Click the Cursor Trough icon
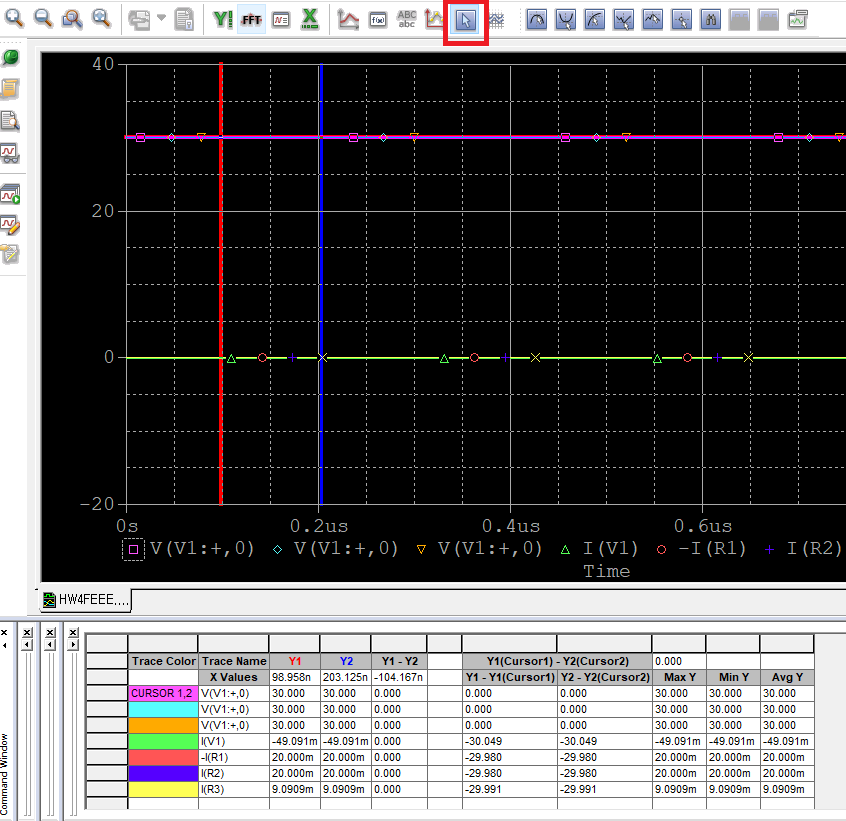The image size is (846, 821). pos(566,19)
